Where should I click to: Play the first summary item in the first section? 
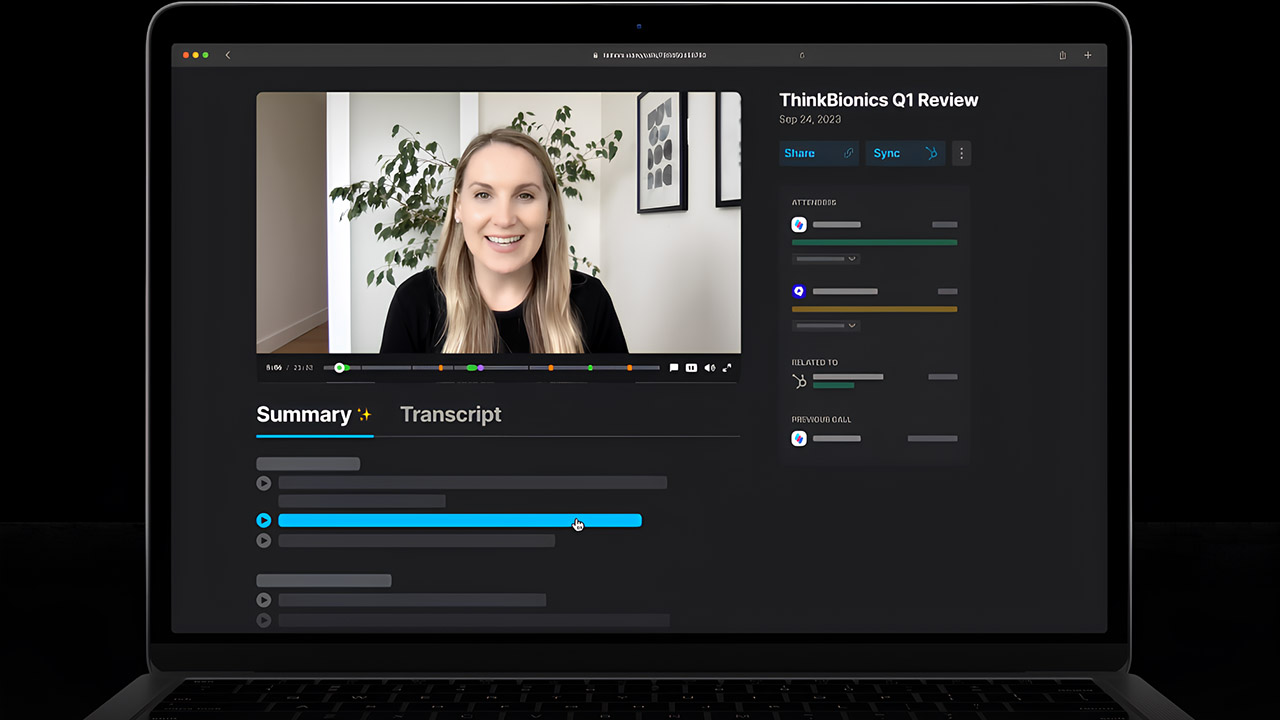coord(264,483)
